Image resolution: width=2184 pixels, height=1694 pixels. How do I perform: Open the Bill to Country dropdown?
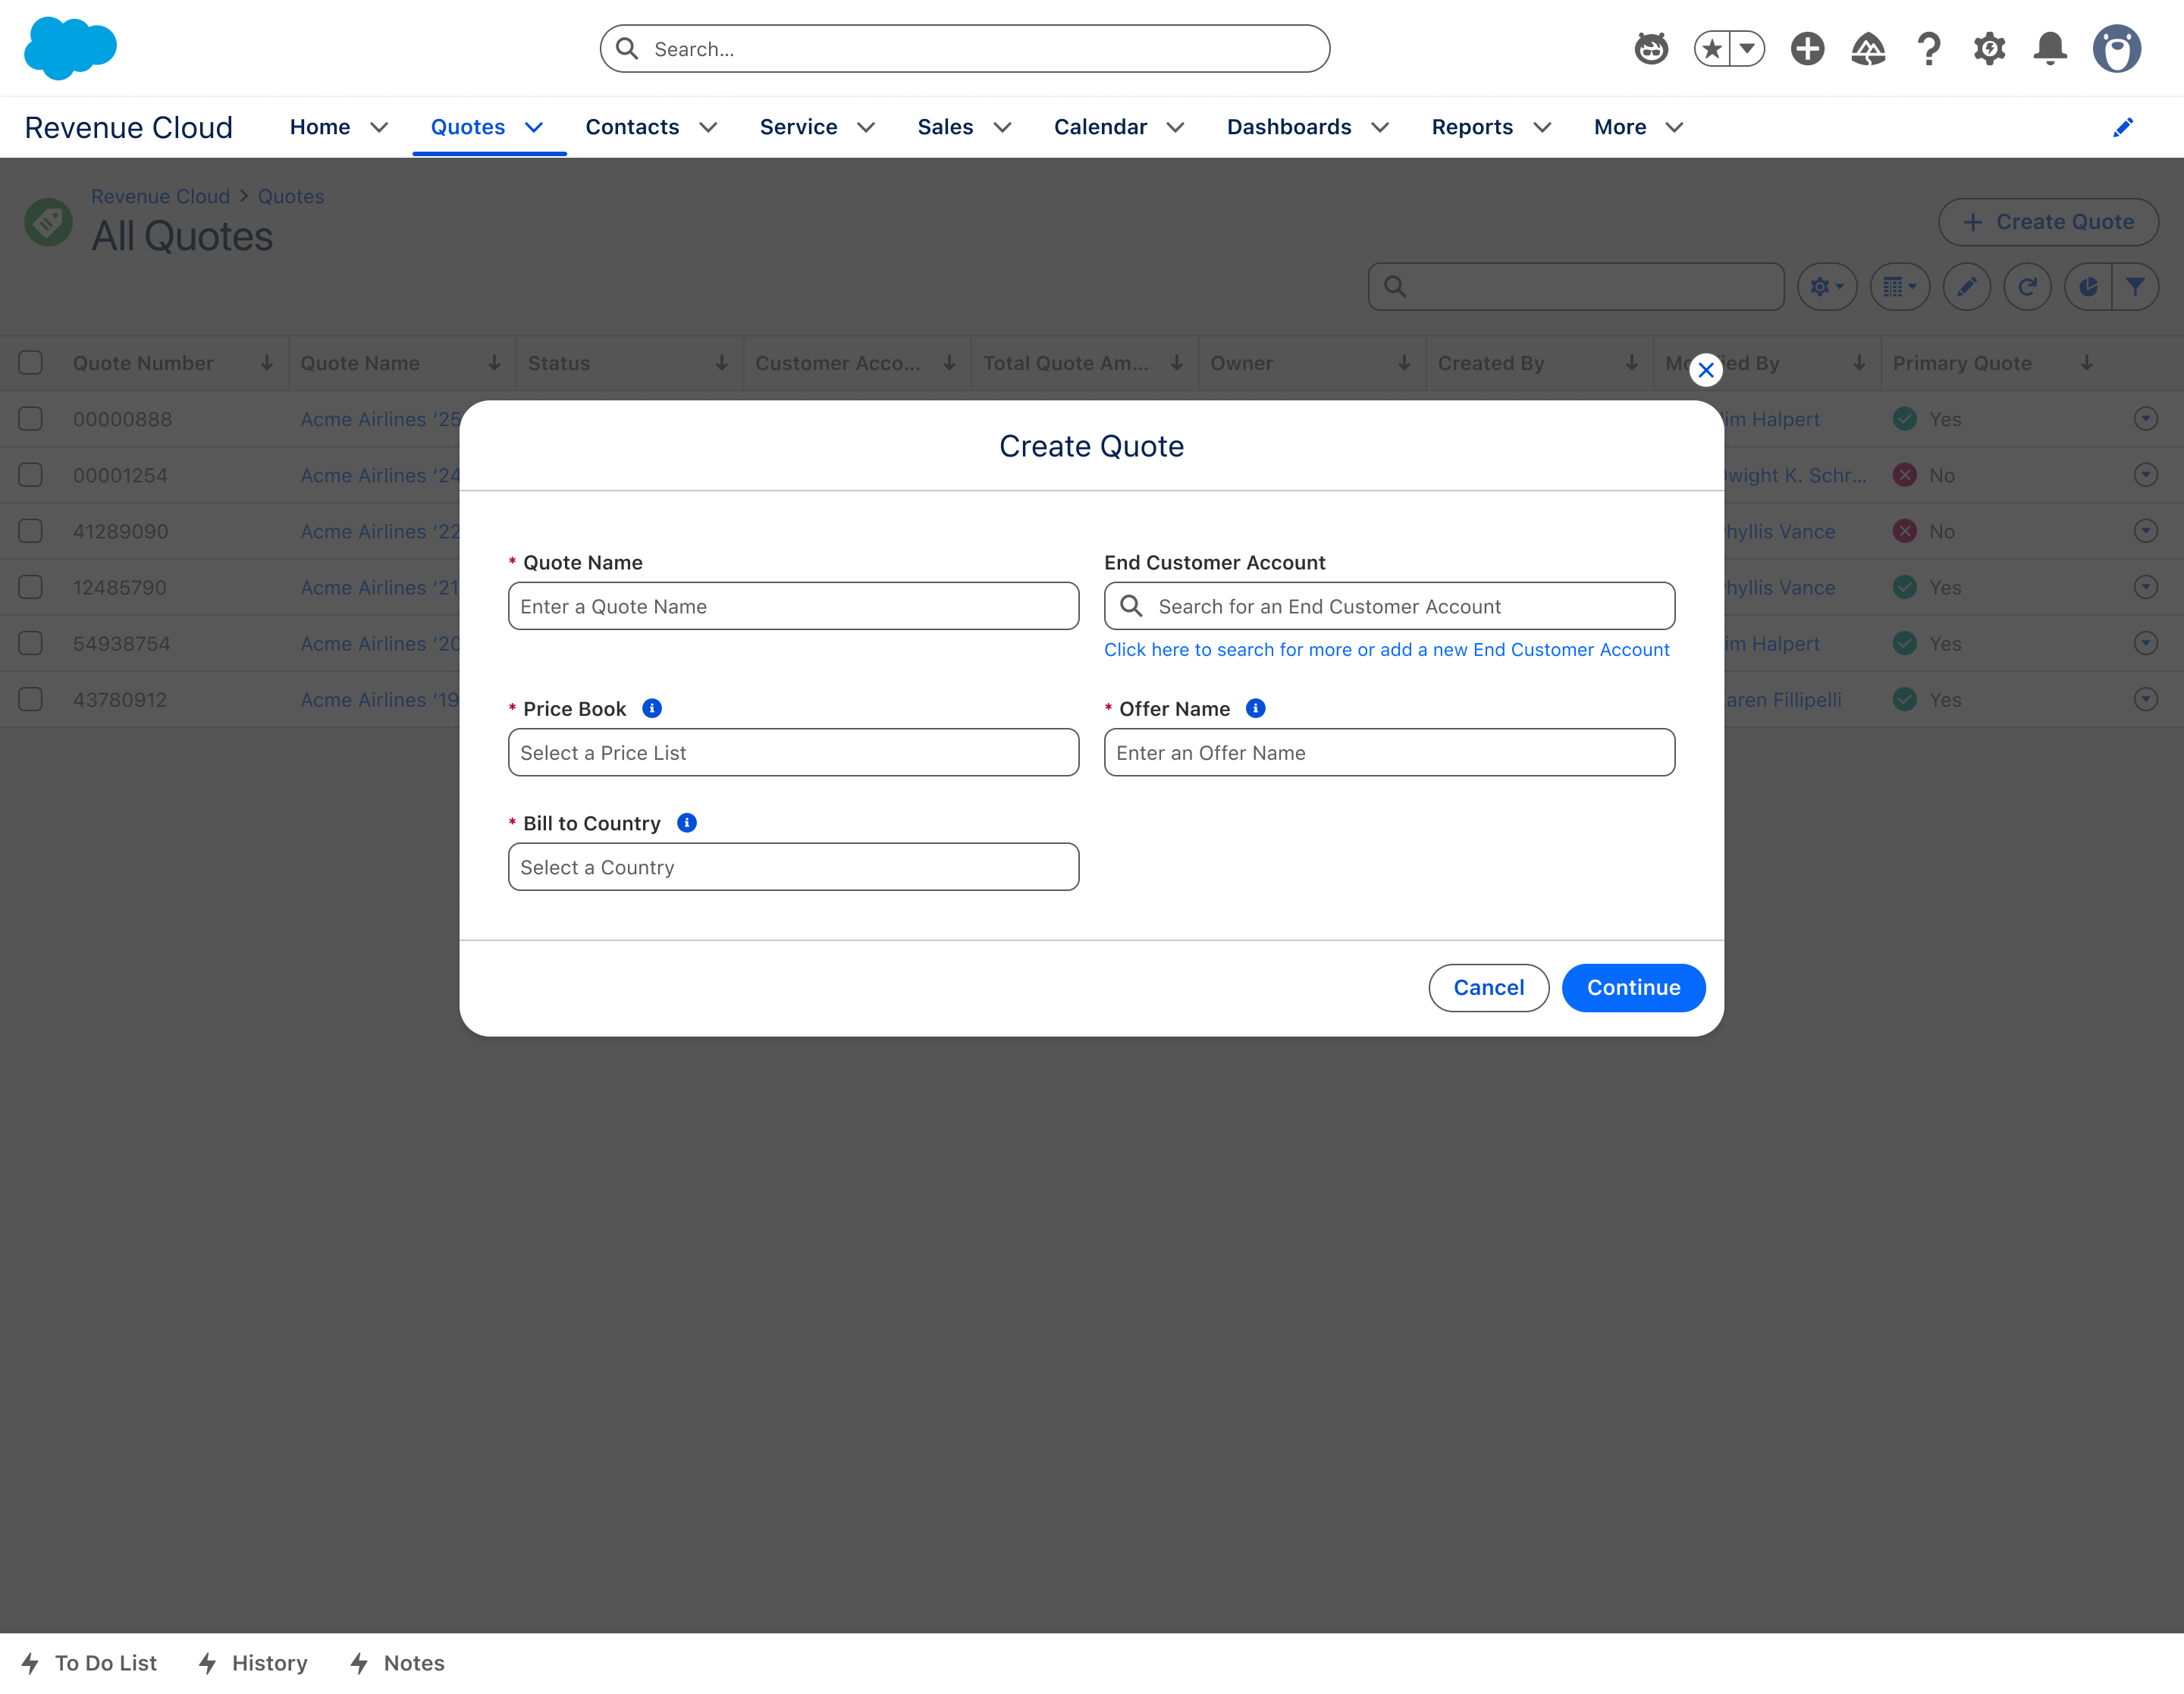[x=793, y=866]
